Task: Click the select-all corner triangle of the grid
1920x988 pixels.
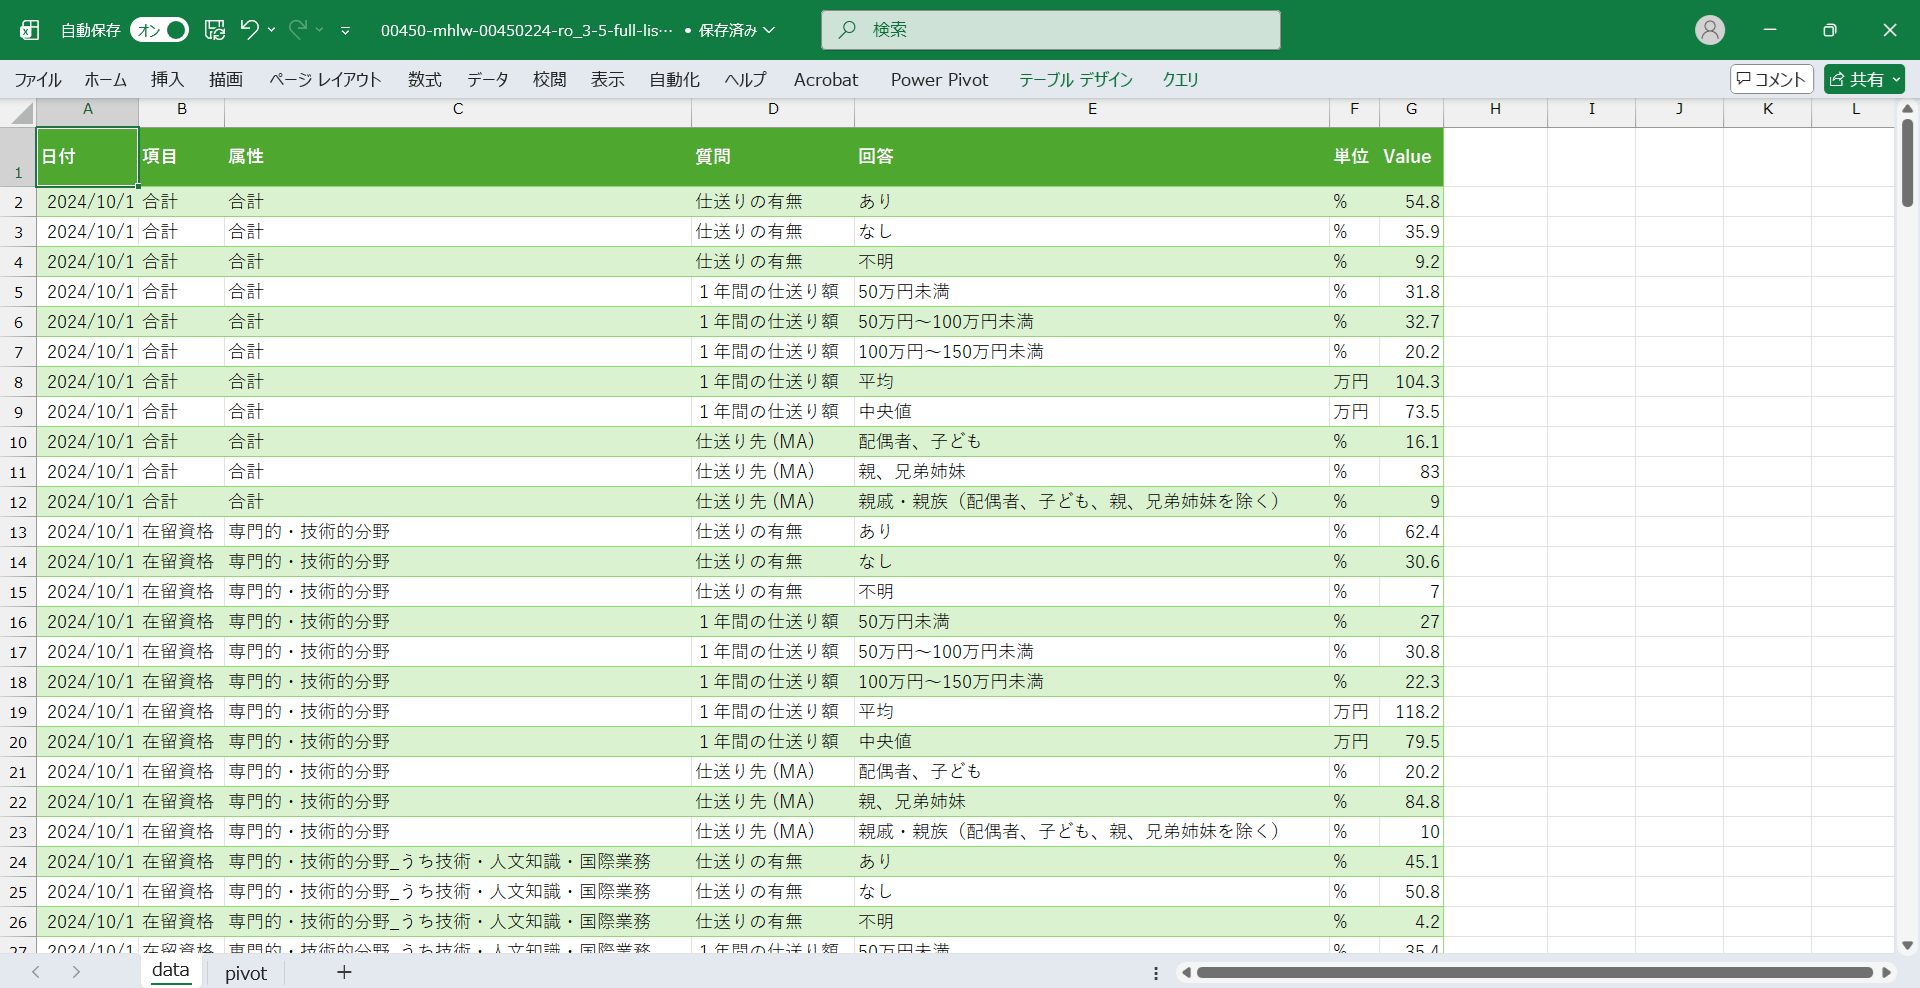Action: click(x=22, y=113)
